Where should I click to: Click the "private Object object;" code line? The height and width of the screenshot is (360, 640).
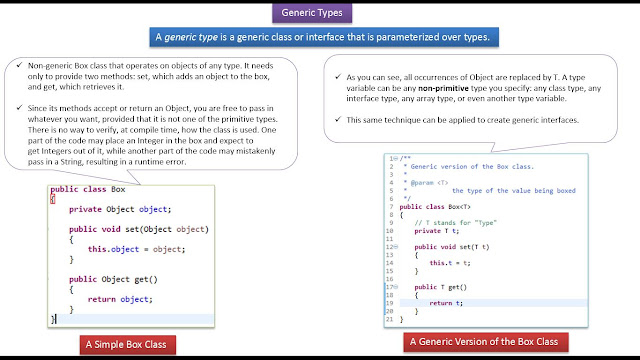[120, 209]
